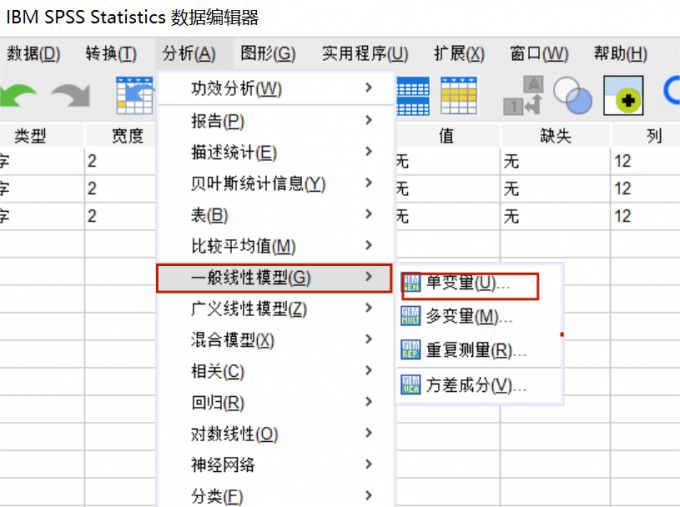Choose 贝叶斯统计信息(Y) menu entry
The image size is (680, 507).
276,183
